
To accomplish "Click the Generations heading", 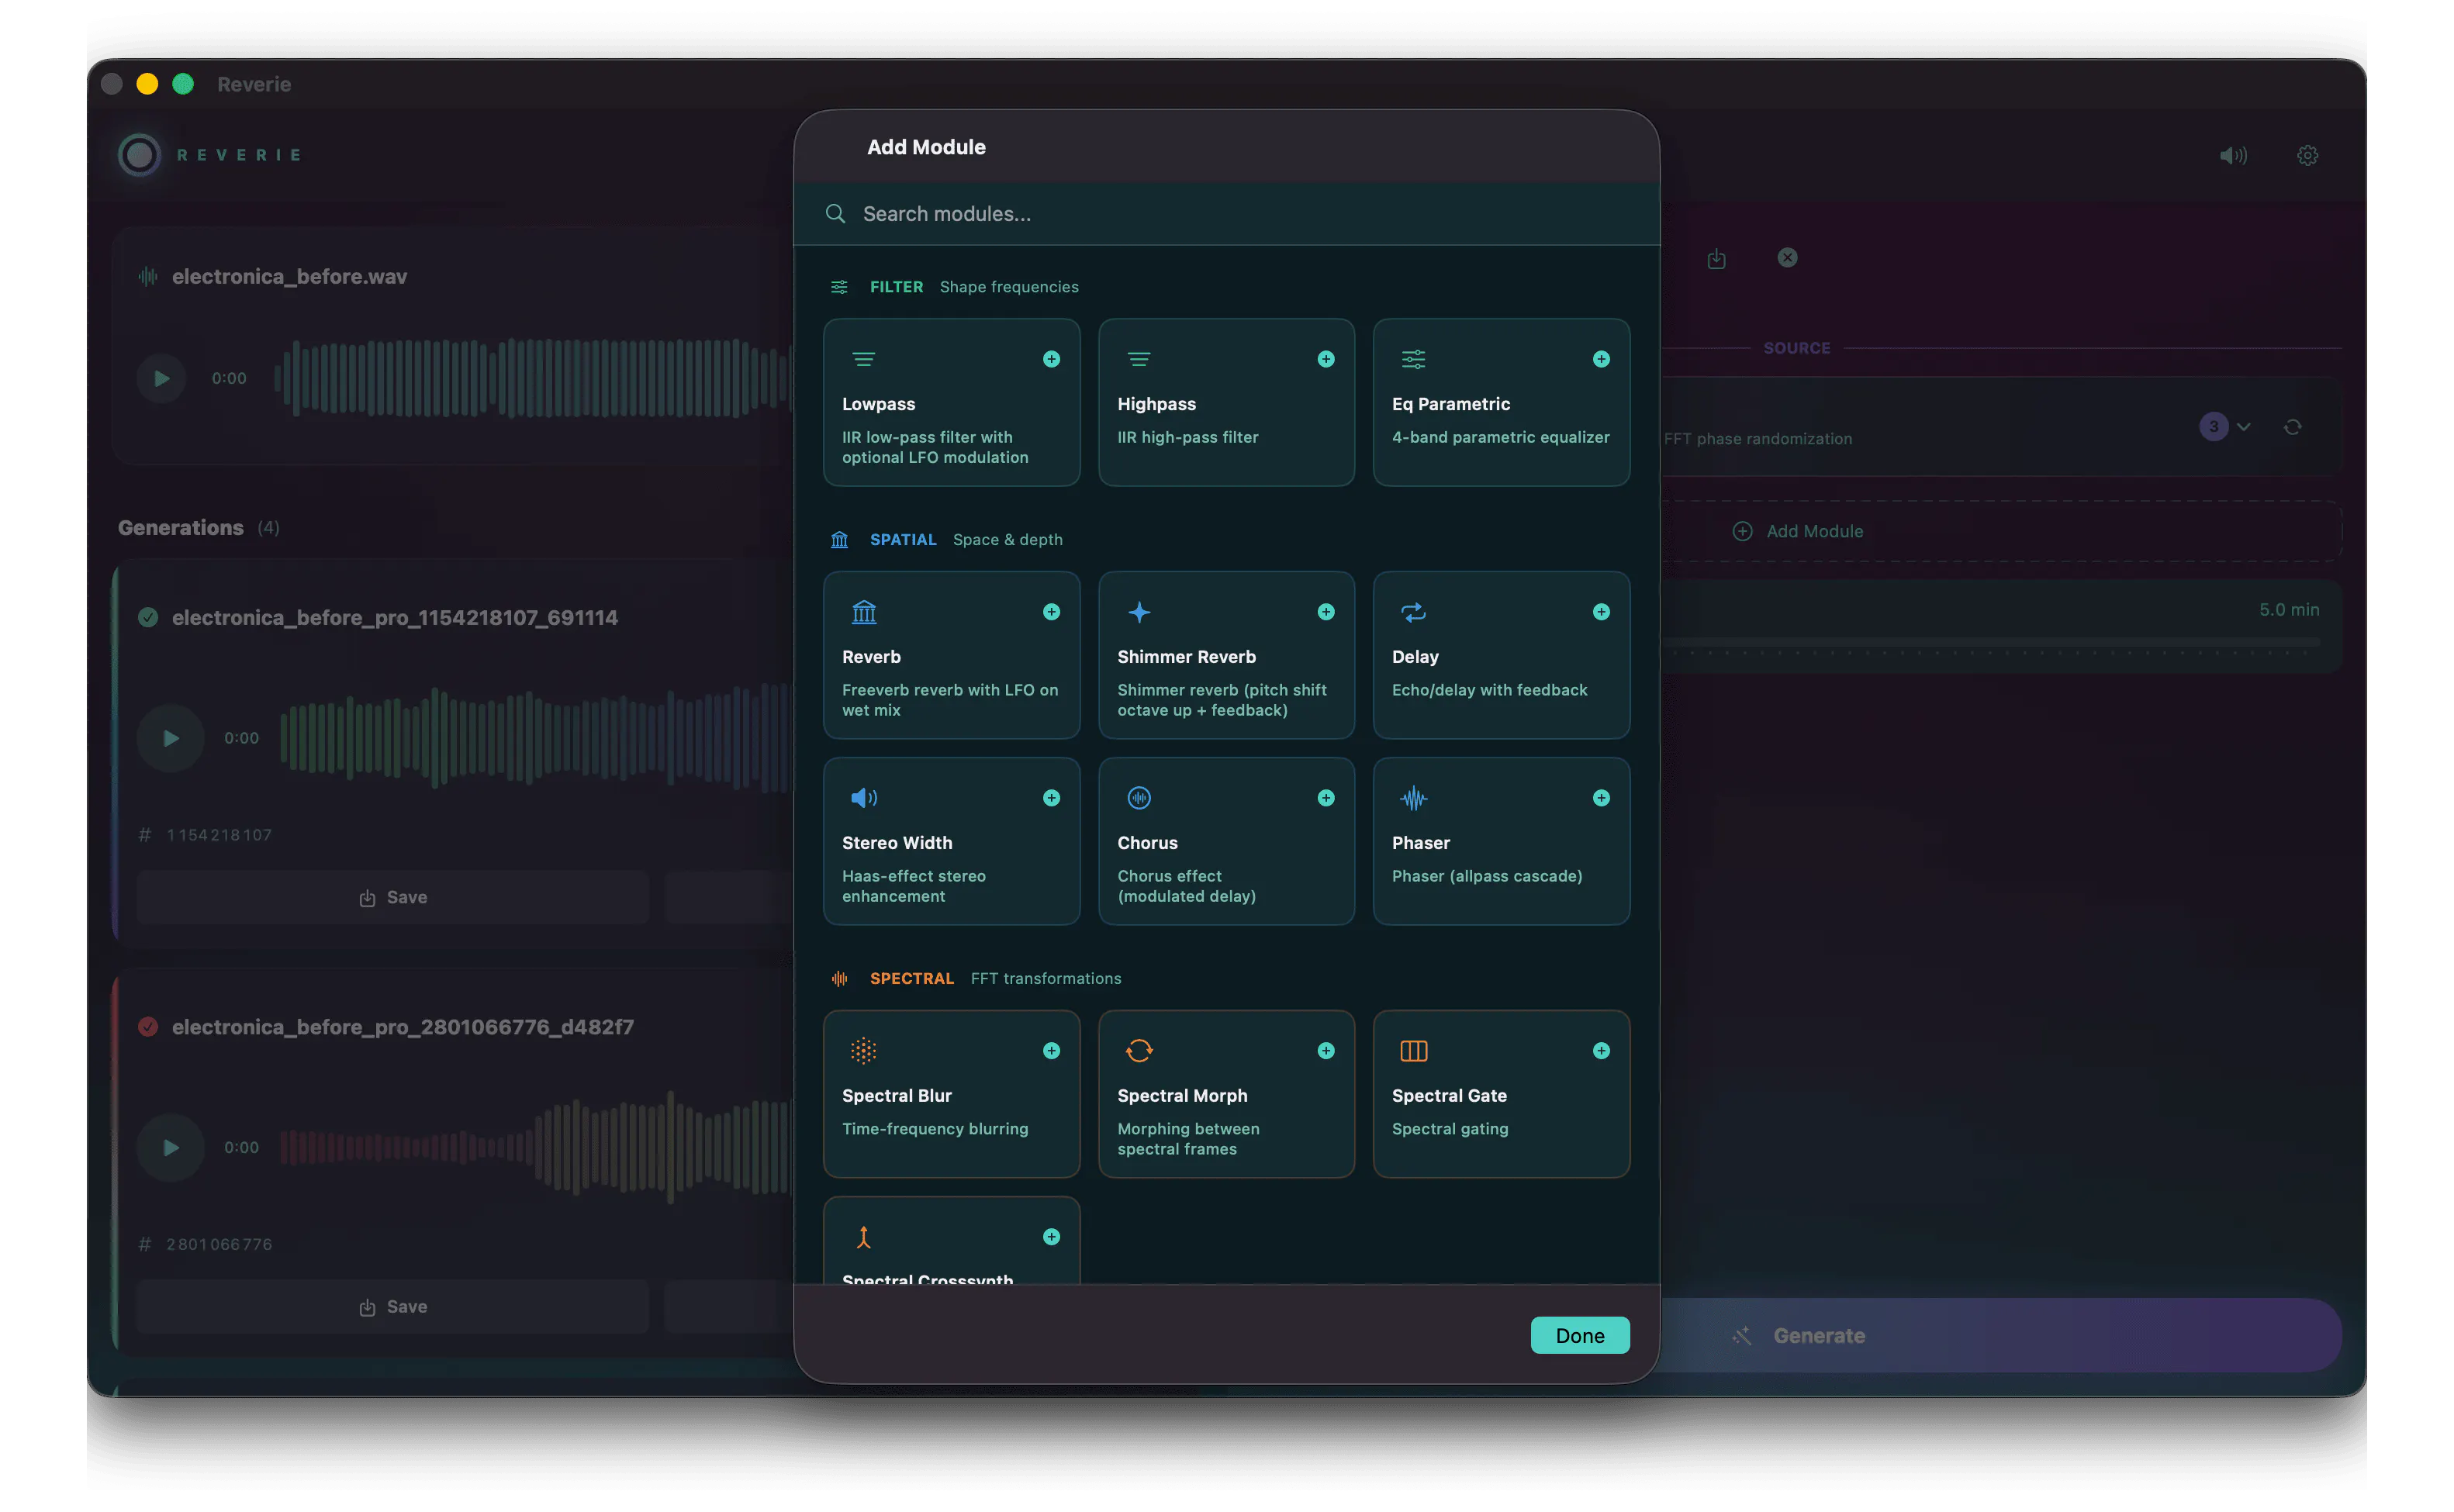I will pyautogui.click(x=181, y=527).
